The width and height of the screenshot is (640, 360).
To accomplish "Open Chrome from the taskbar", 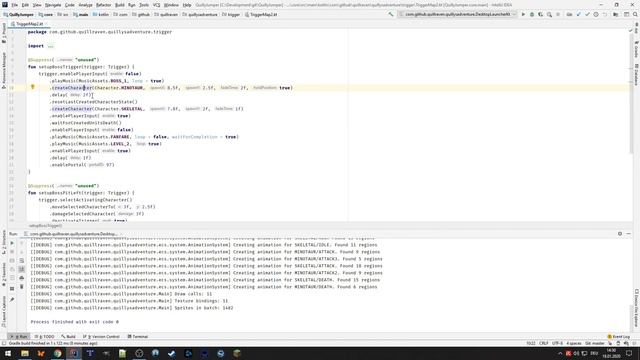I will 58,353.
